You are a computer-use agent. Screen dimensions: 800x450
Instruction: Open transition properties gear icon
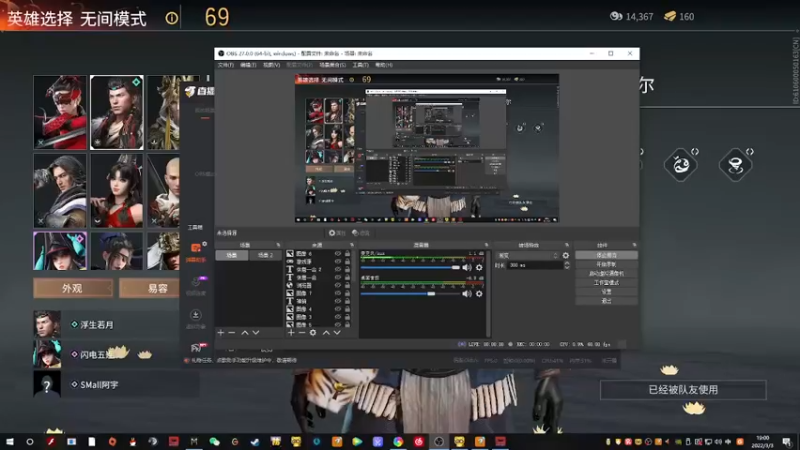pos(565,256)
